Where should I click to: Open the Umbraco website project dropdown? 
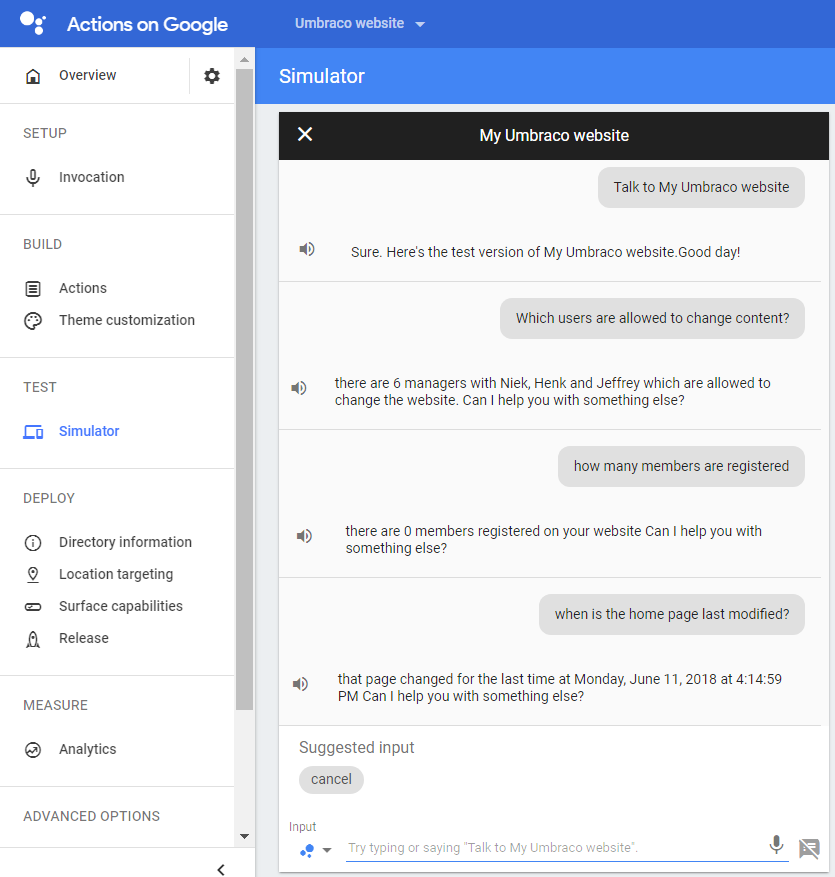tap(360, 23)
